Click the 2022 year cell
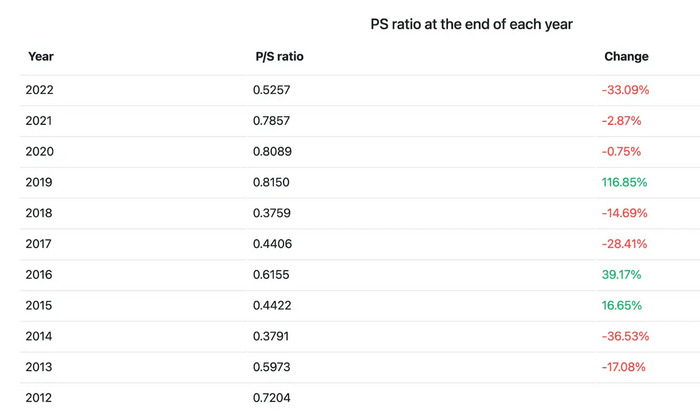 pyautogui.click(x=39, y=90)
